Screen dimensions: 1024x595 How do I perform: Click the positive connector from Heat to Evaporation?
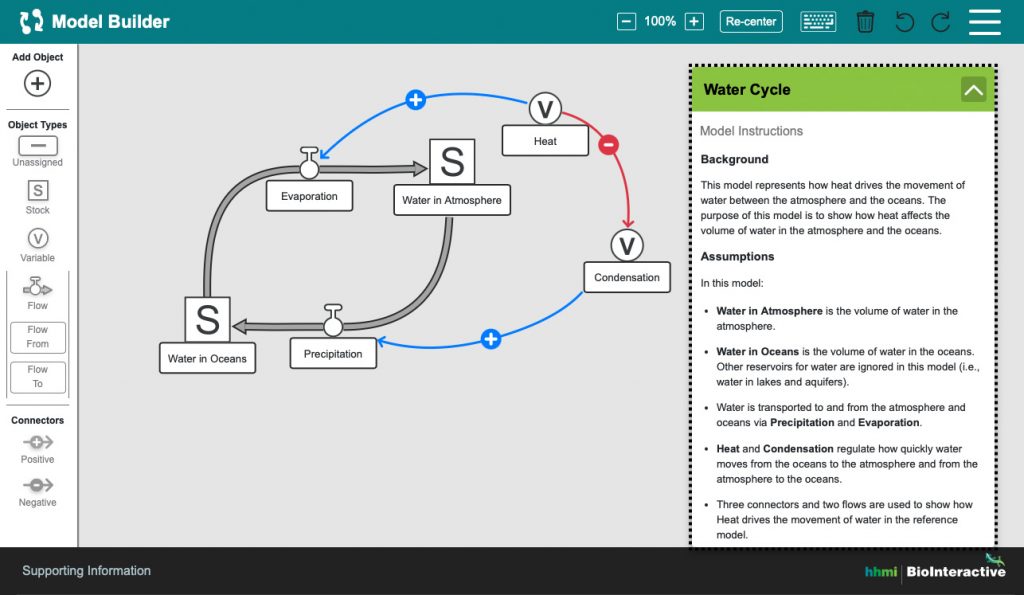coord(415,100)
